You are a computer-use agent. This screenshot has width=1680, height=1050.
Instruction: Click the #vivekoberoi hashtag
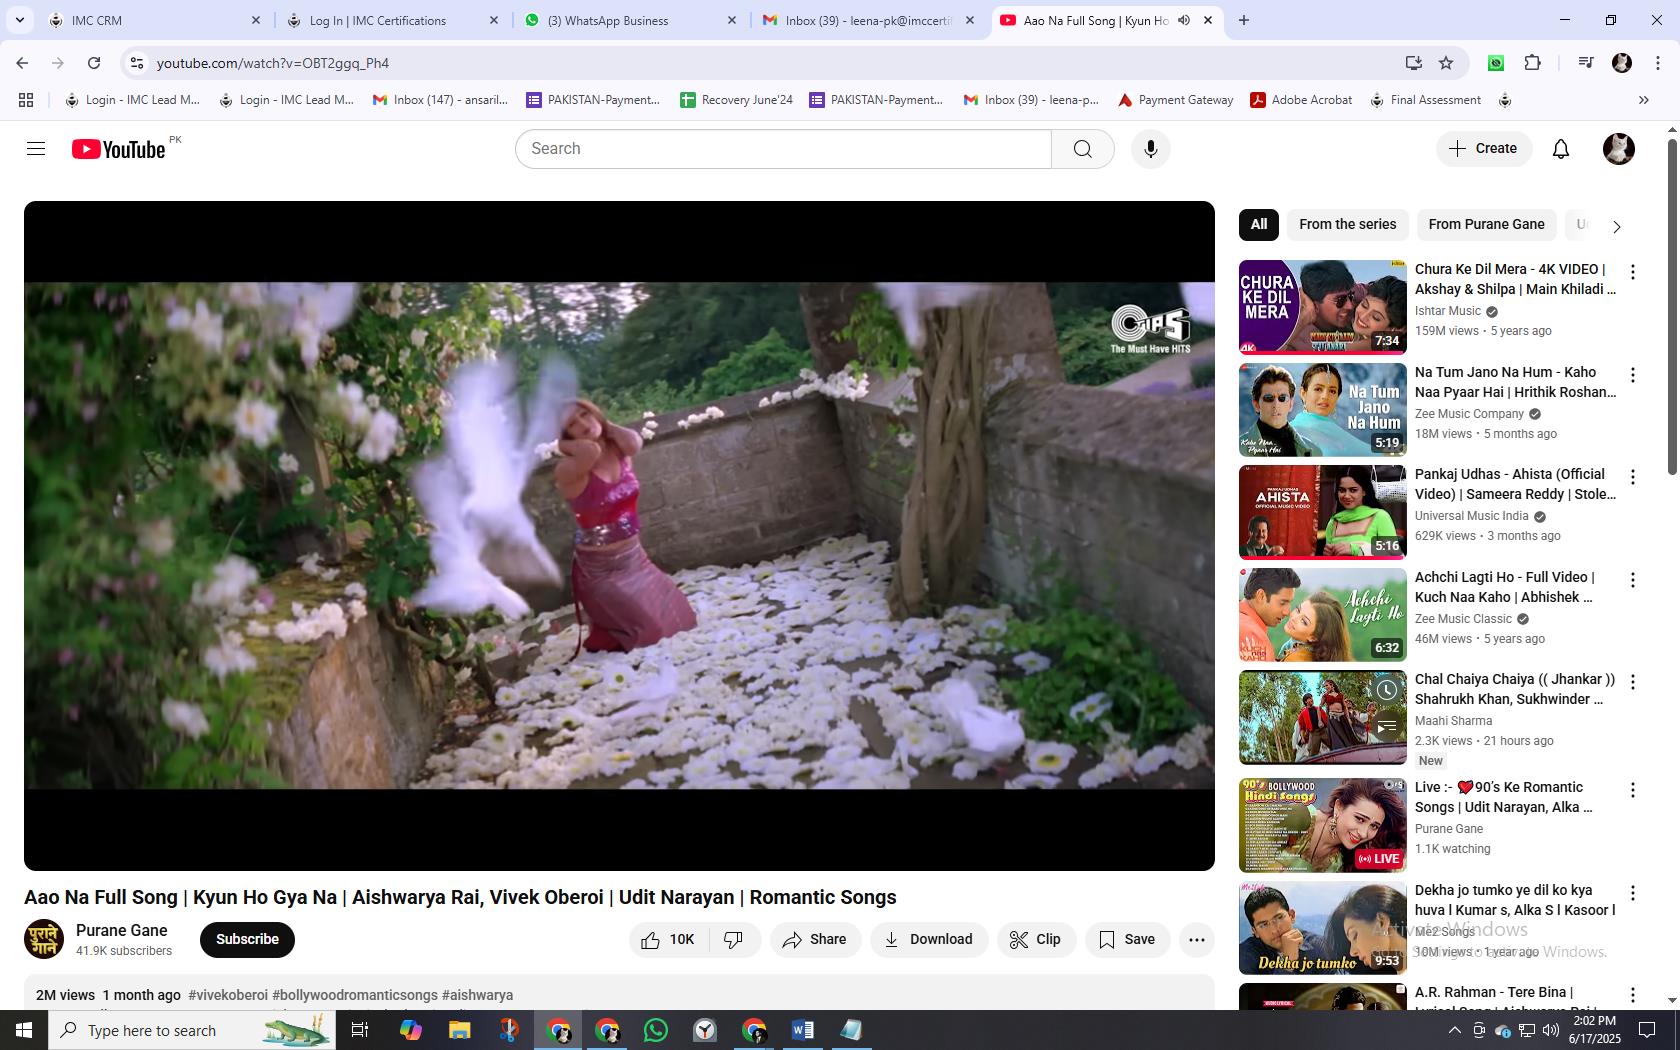pyautogui.click(x=228, y=995)
